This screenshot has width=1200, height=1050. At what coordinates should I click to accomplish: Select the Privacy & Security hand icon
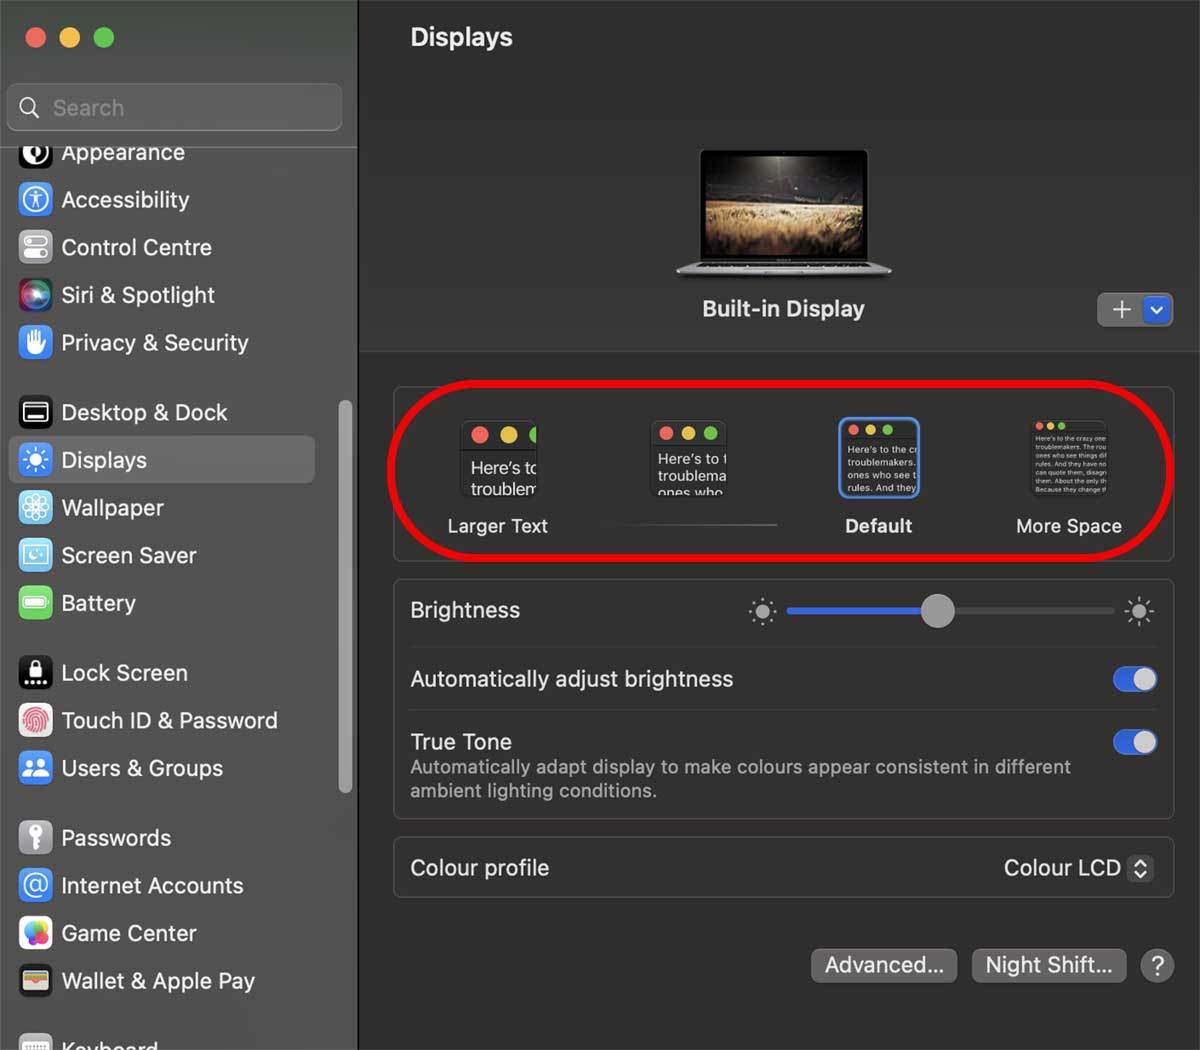(36, 343)
